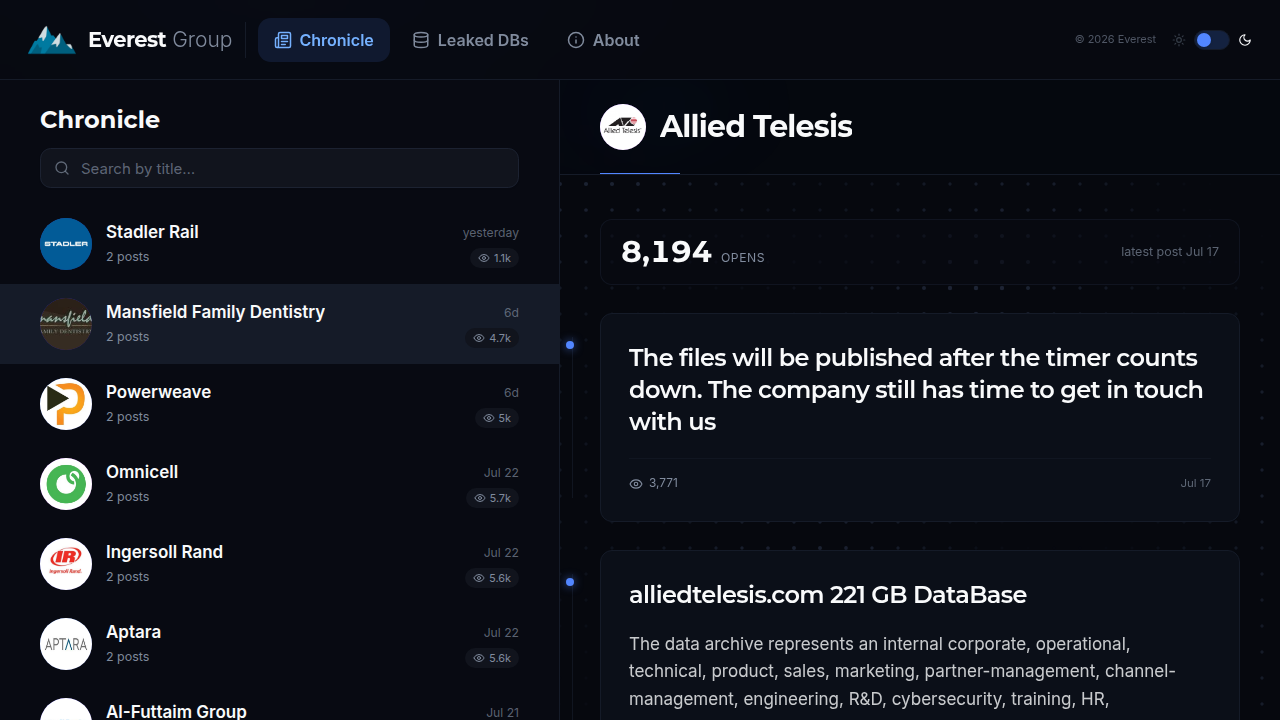The height and width of the screenshot is (720, 1280).
Task: Click the Powerweave logo icon
Action: (x=66, y=404)
